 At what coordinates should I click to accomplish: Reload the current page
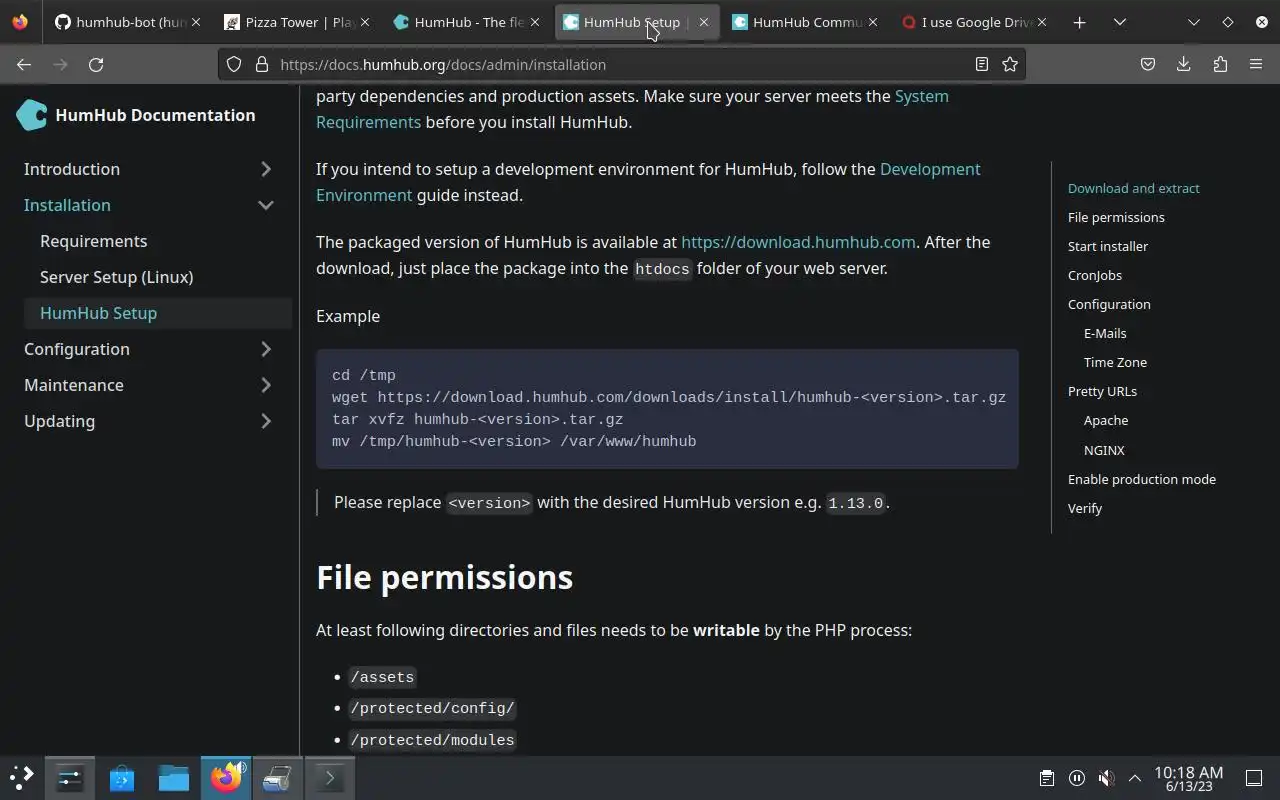[x=96, y=64]
